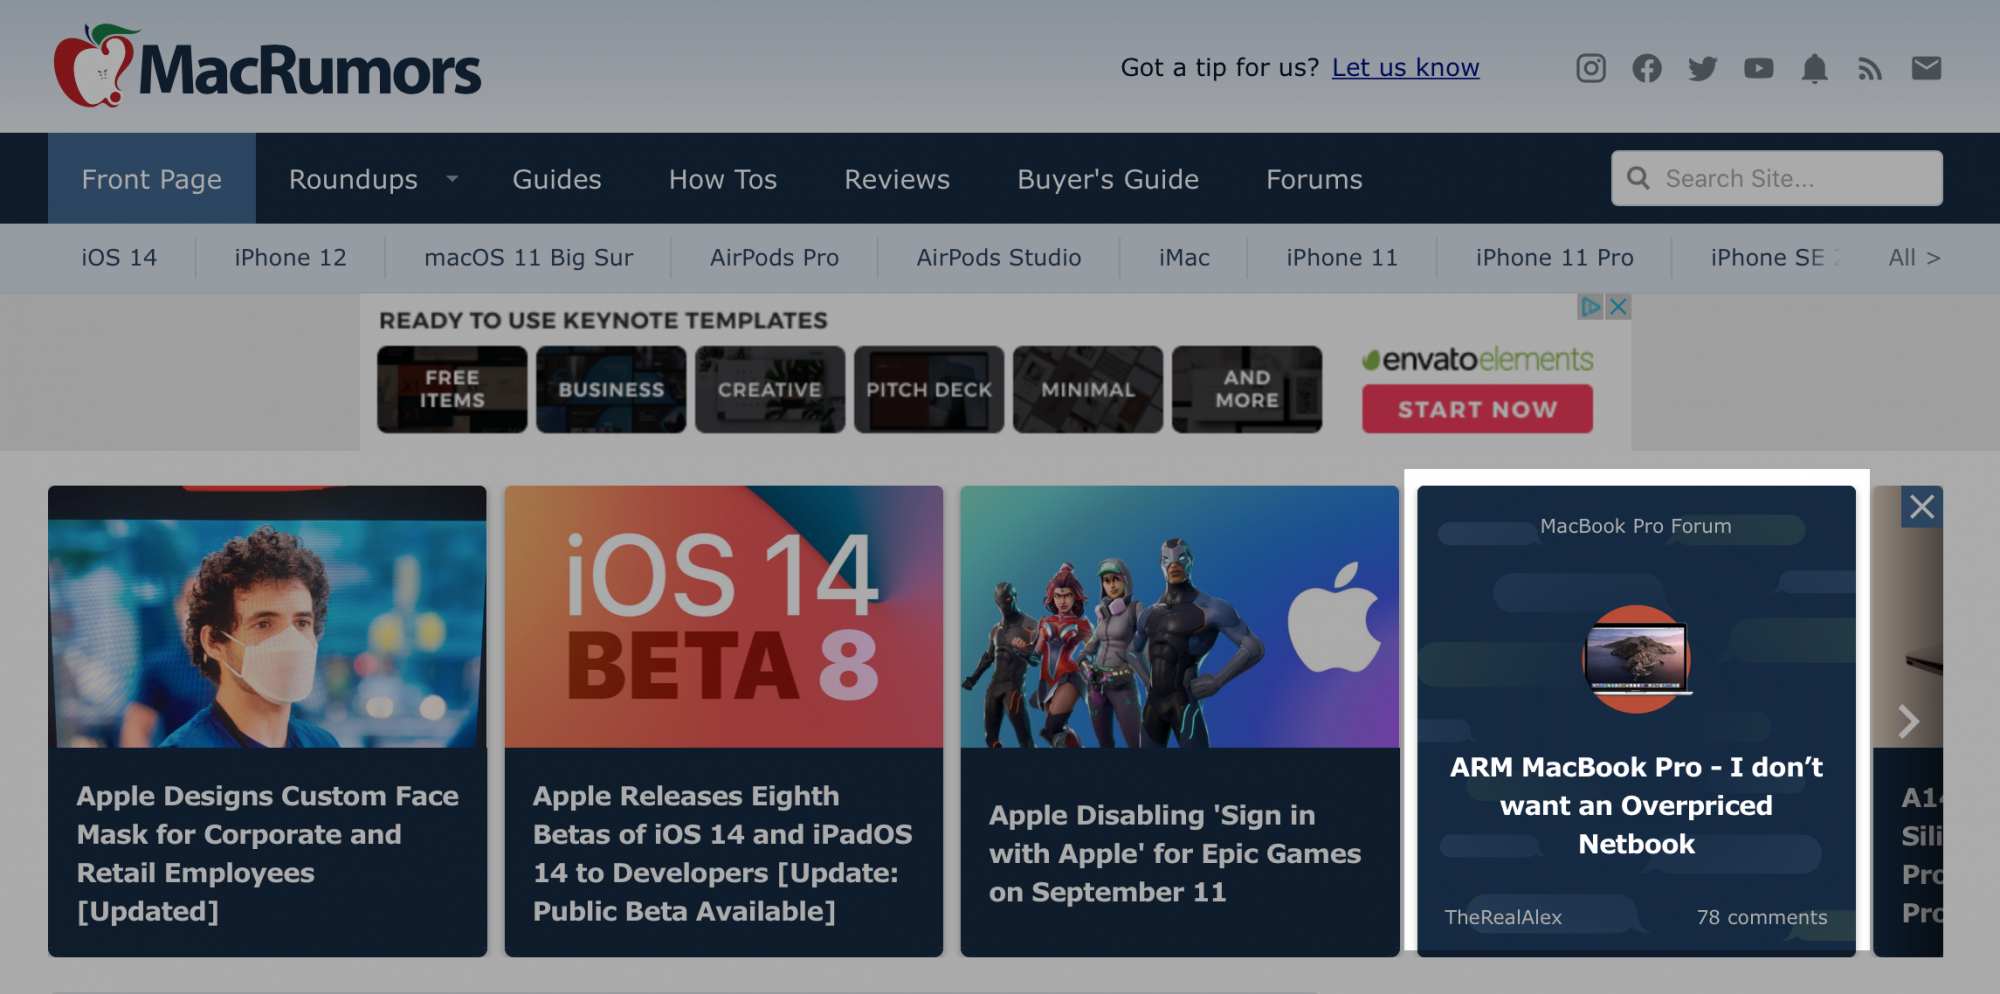The height and width of the screenshot is (994, 2000).
Task: Open the Reviews section
Action: [x=897, y=179]
